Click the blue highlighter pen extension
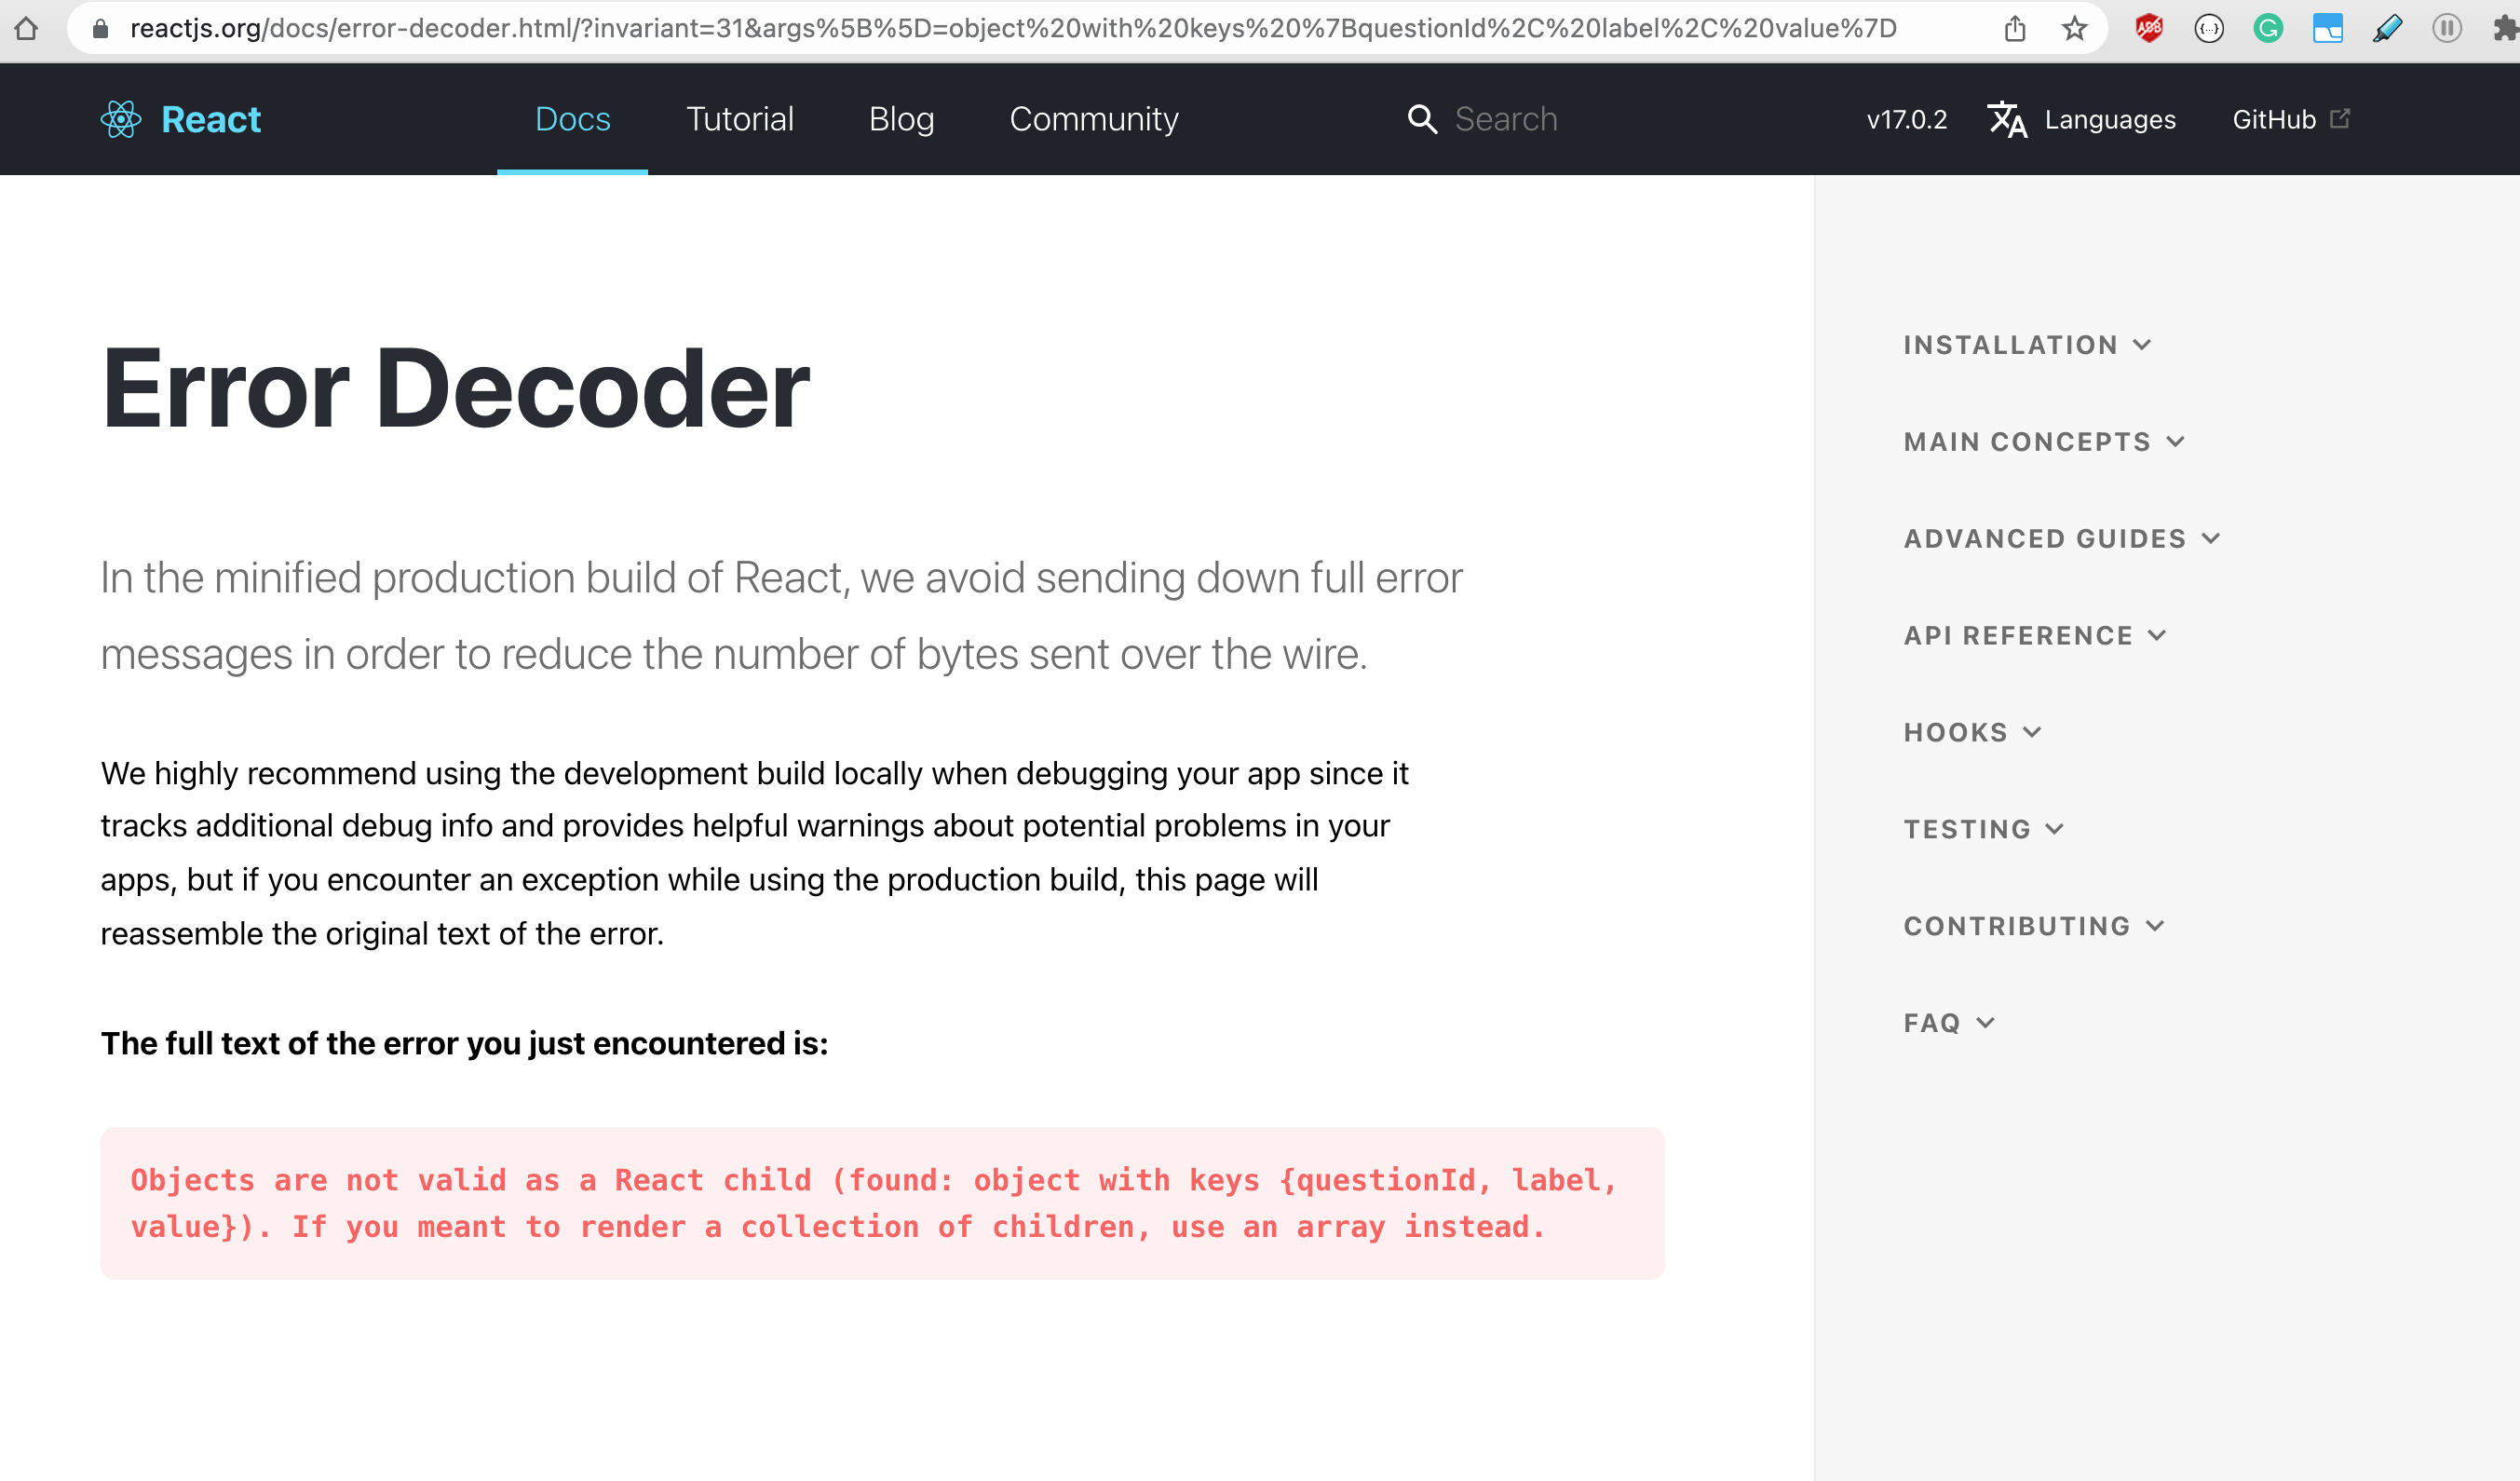This screenshot has width=2520, height=1481. click(2387, 28)
